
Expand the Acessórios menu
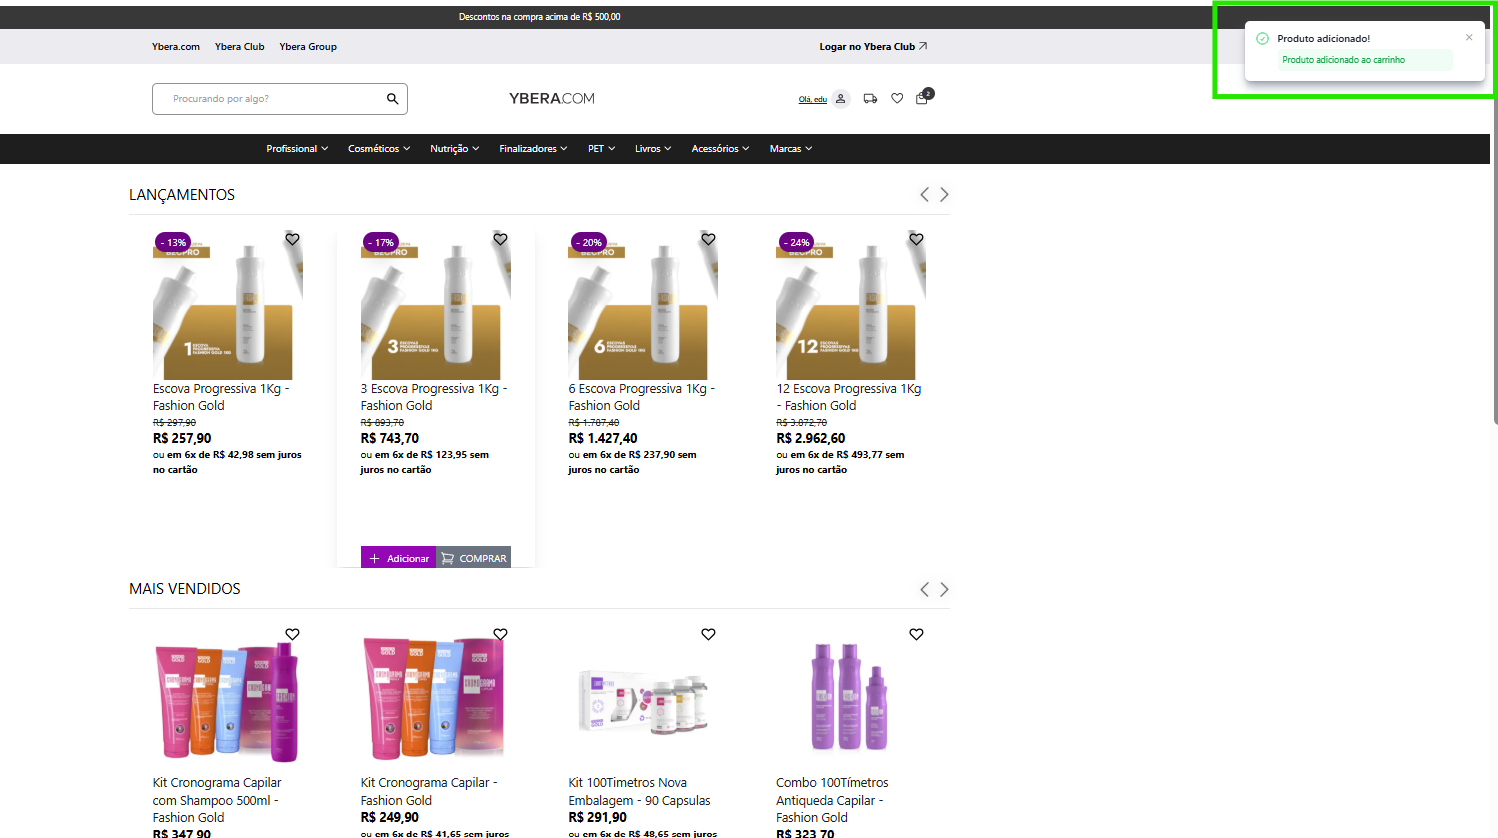pyautogui.click(x=720, y=149)
